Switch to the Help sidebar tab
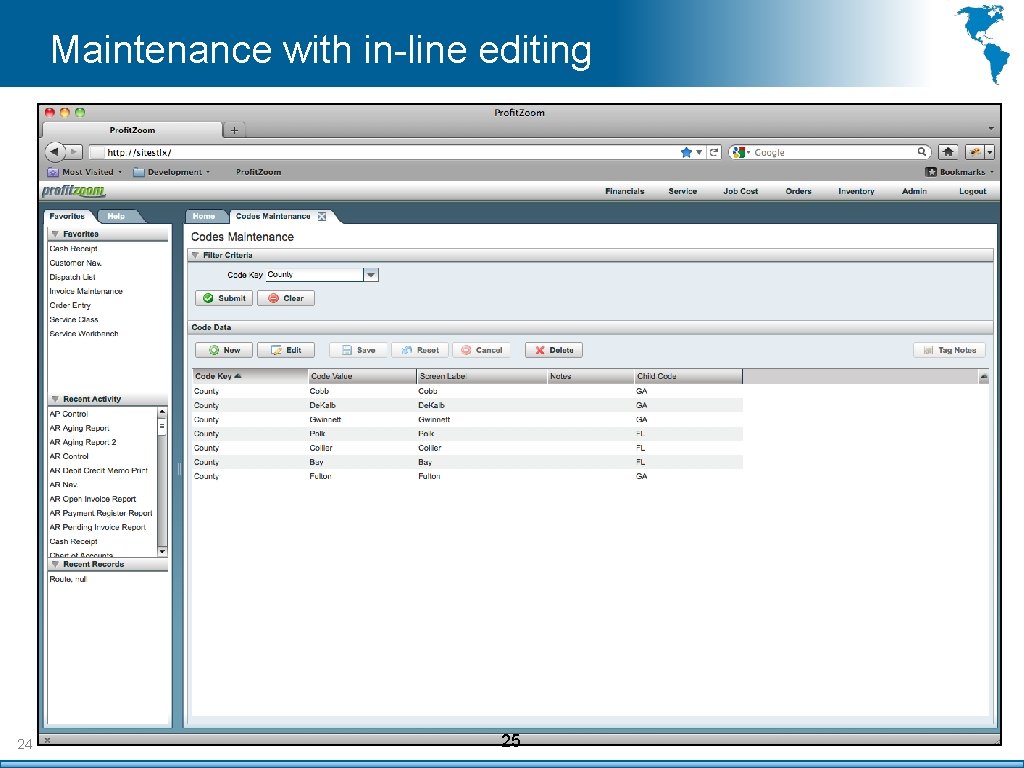The width and height of the screenshot is (1024, 768). (x=116, y=216)
